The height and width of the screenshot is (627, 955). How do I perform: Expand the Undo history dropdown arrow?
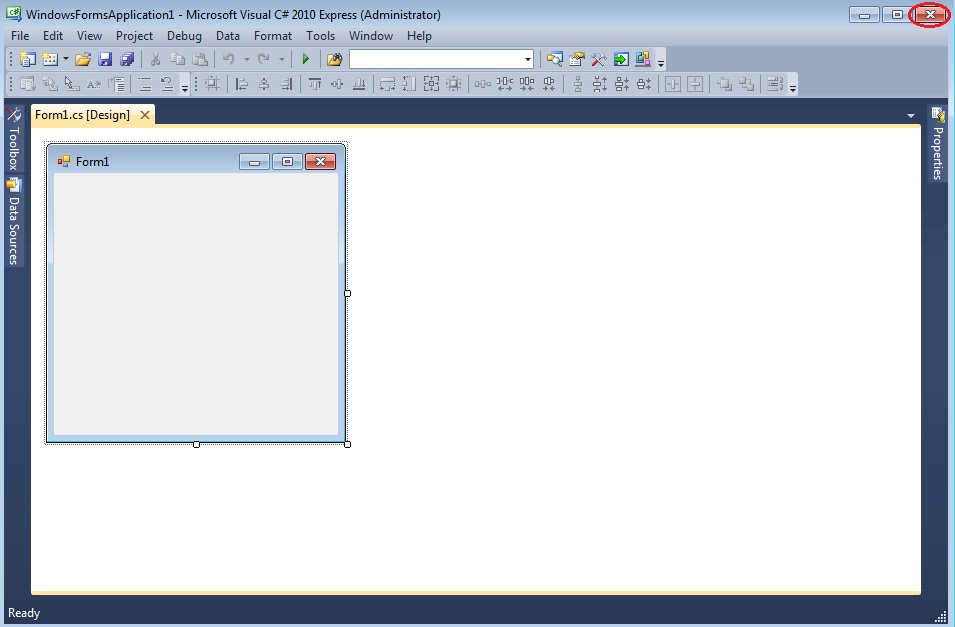click(247, 59)
